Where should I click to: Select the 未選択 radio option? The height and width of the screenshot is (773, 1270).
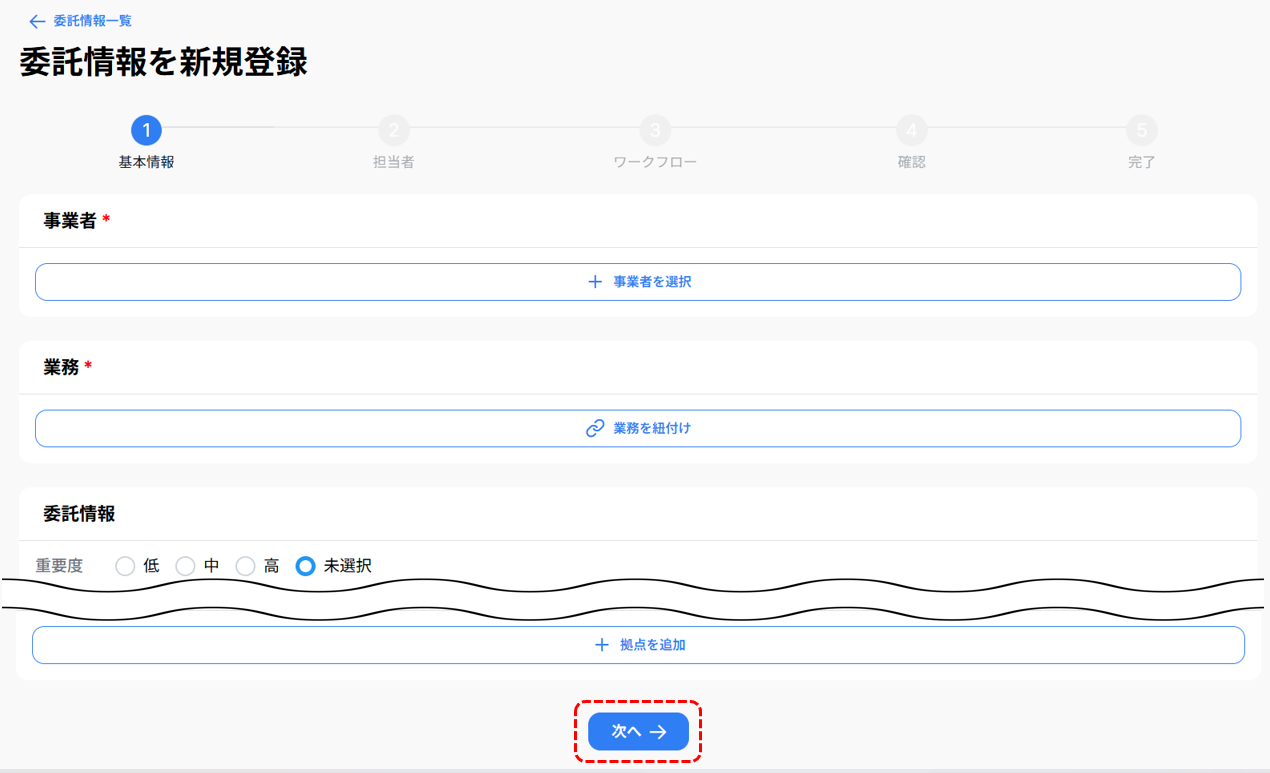[306, 566]
